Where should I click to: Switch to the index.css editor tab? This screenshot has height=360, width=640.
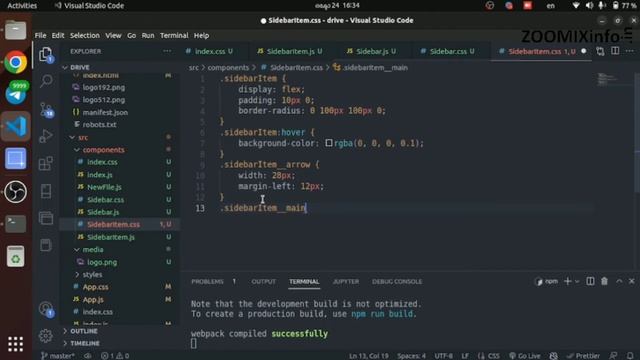coord(209,51)
